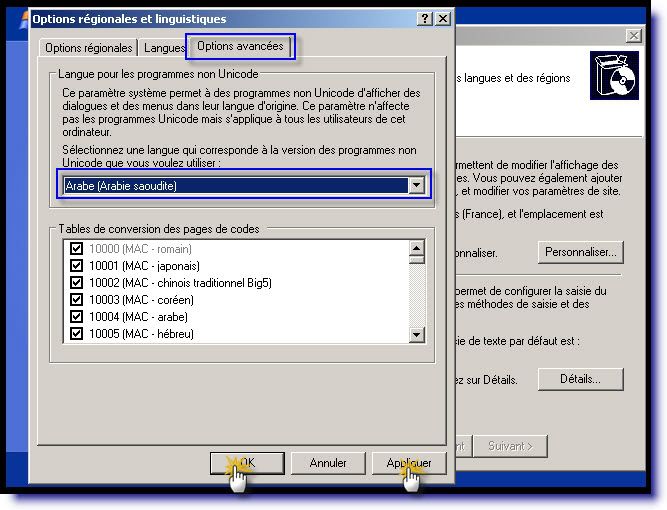Screen dimensions: 667x510
Task: Open the Langues tab
Action: pos(163,48)
